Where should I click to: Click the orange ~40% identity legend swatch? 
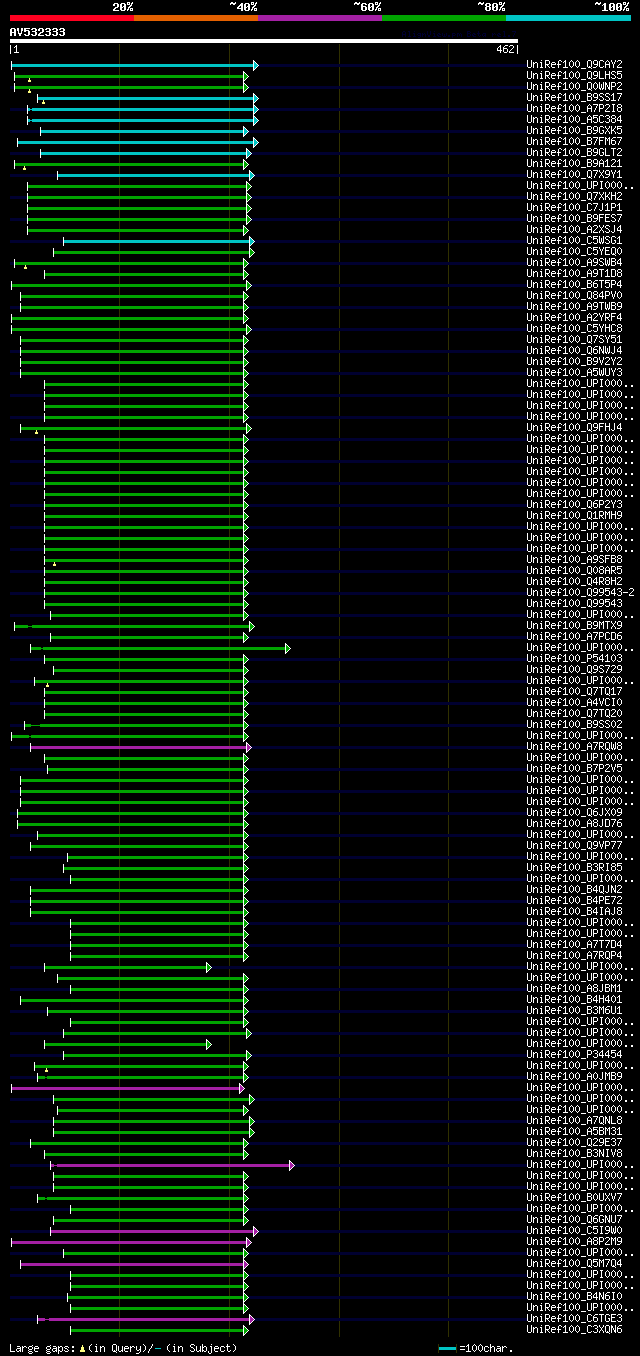pos(195,17)
